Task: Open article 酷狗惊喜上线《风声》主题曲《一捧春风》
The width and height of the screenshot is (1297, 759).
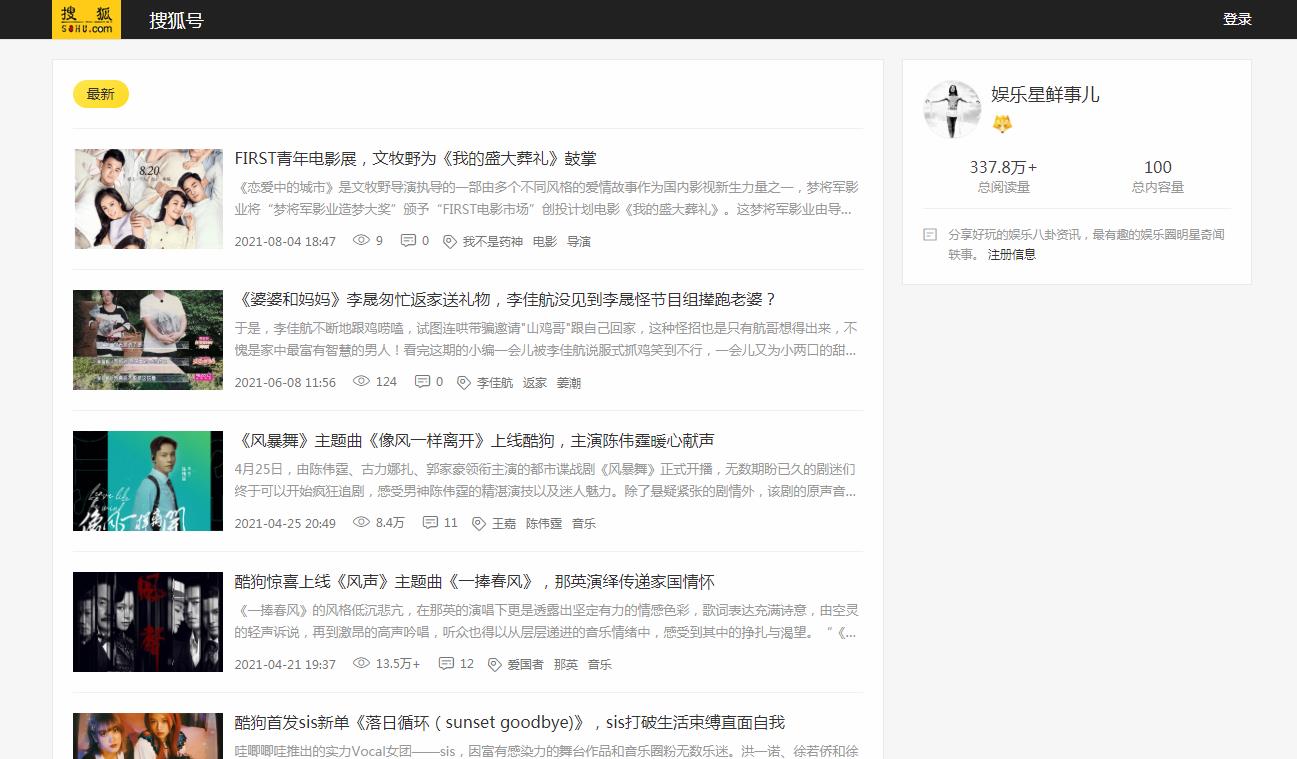Action: coord(475,581)
